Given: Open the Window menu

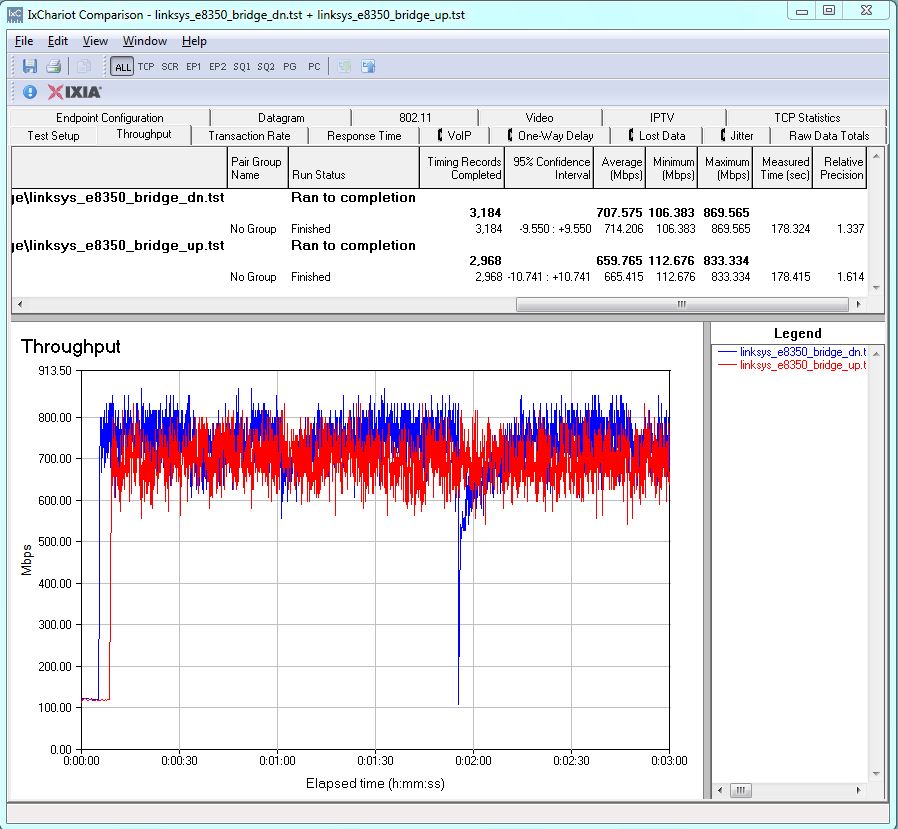Looking at the screenshot, I should point(145,41).
